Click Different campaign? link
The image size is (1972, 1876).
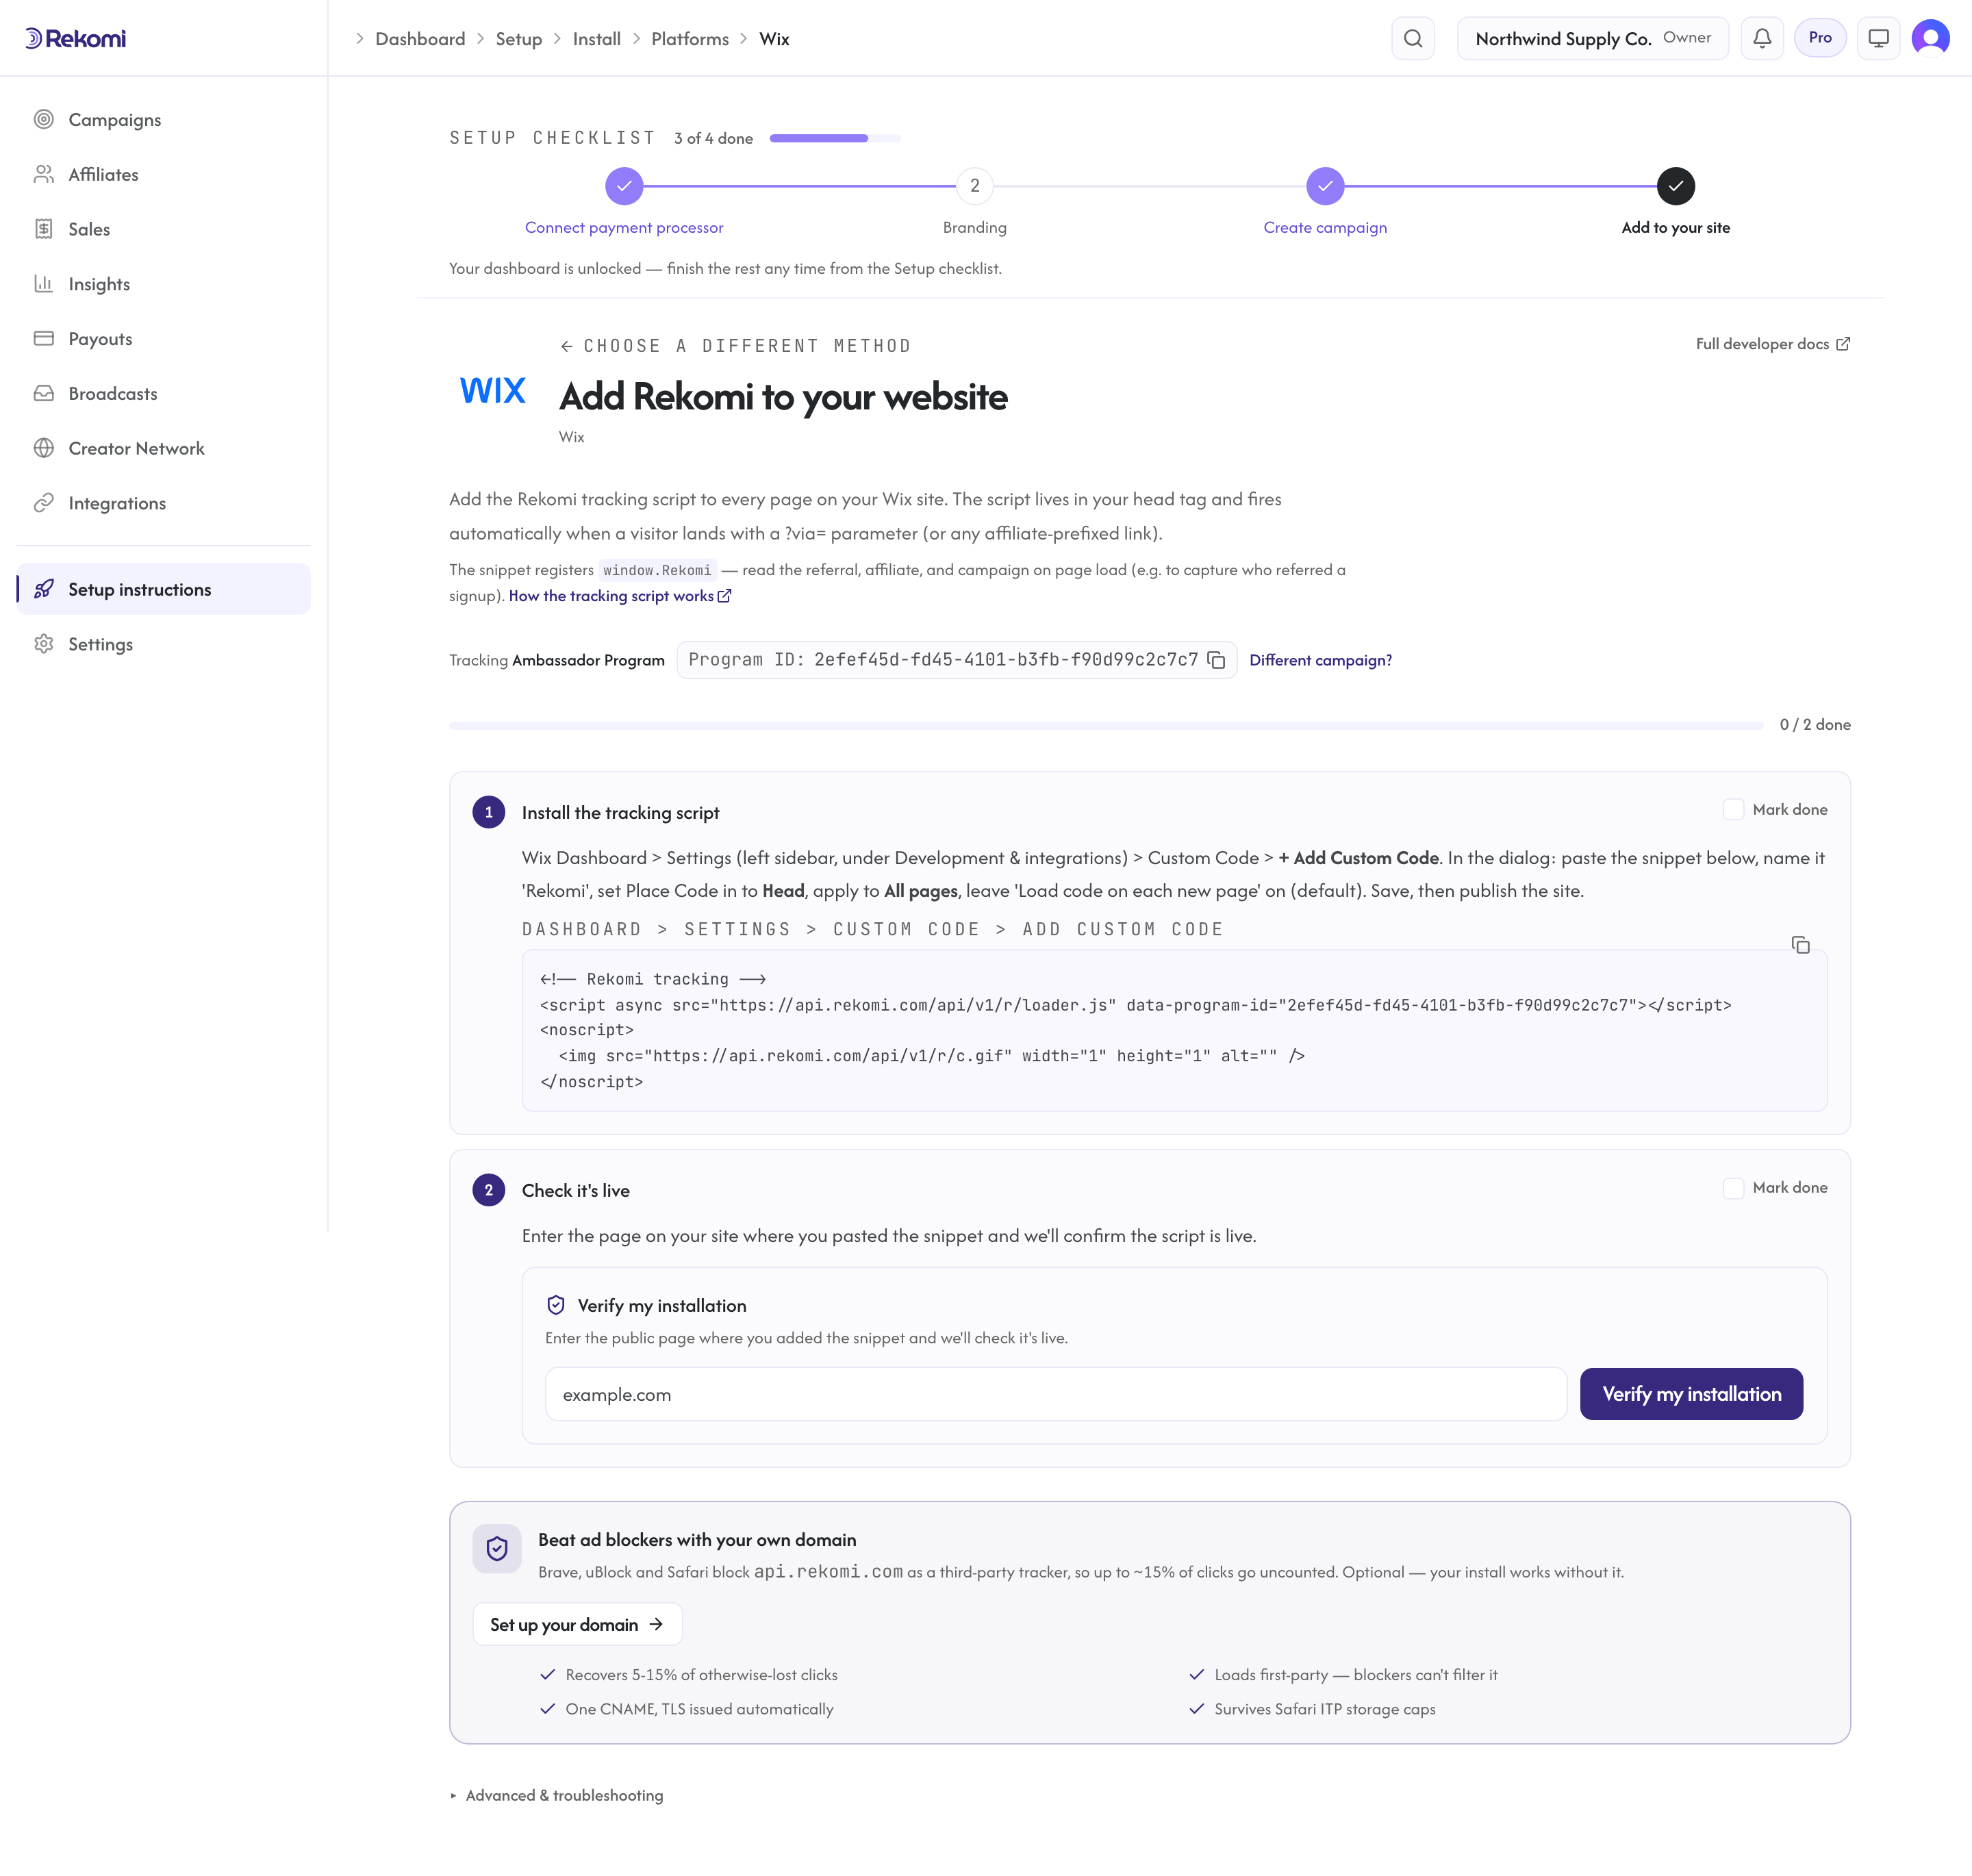(x=1320, y=660)
